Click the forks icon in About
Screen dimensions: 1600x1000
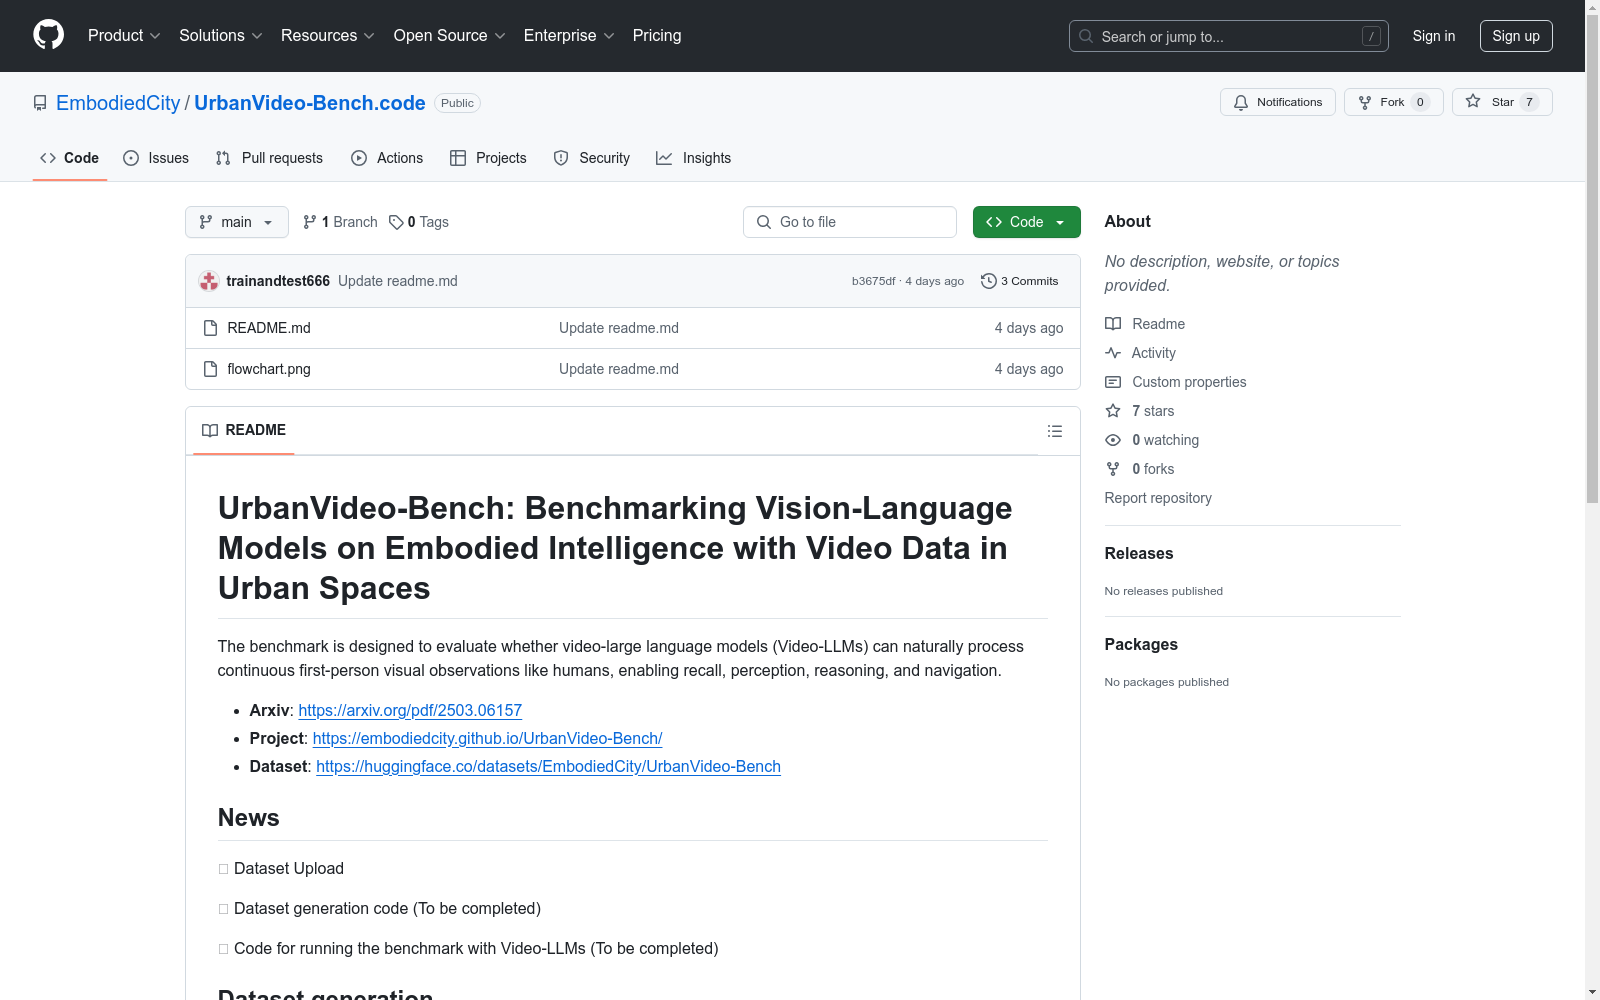point(1113,469)
